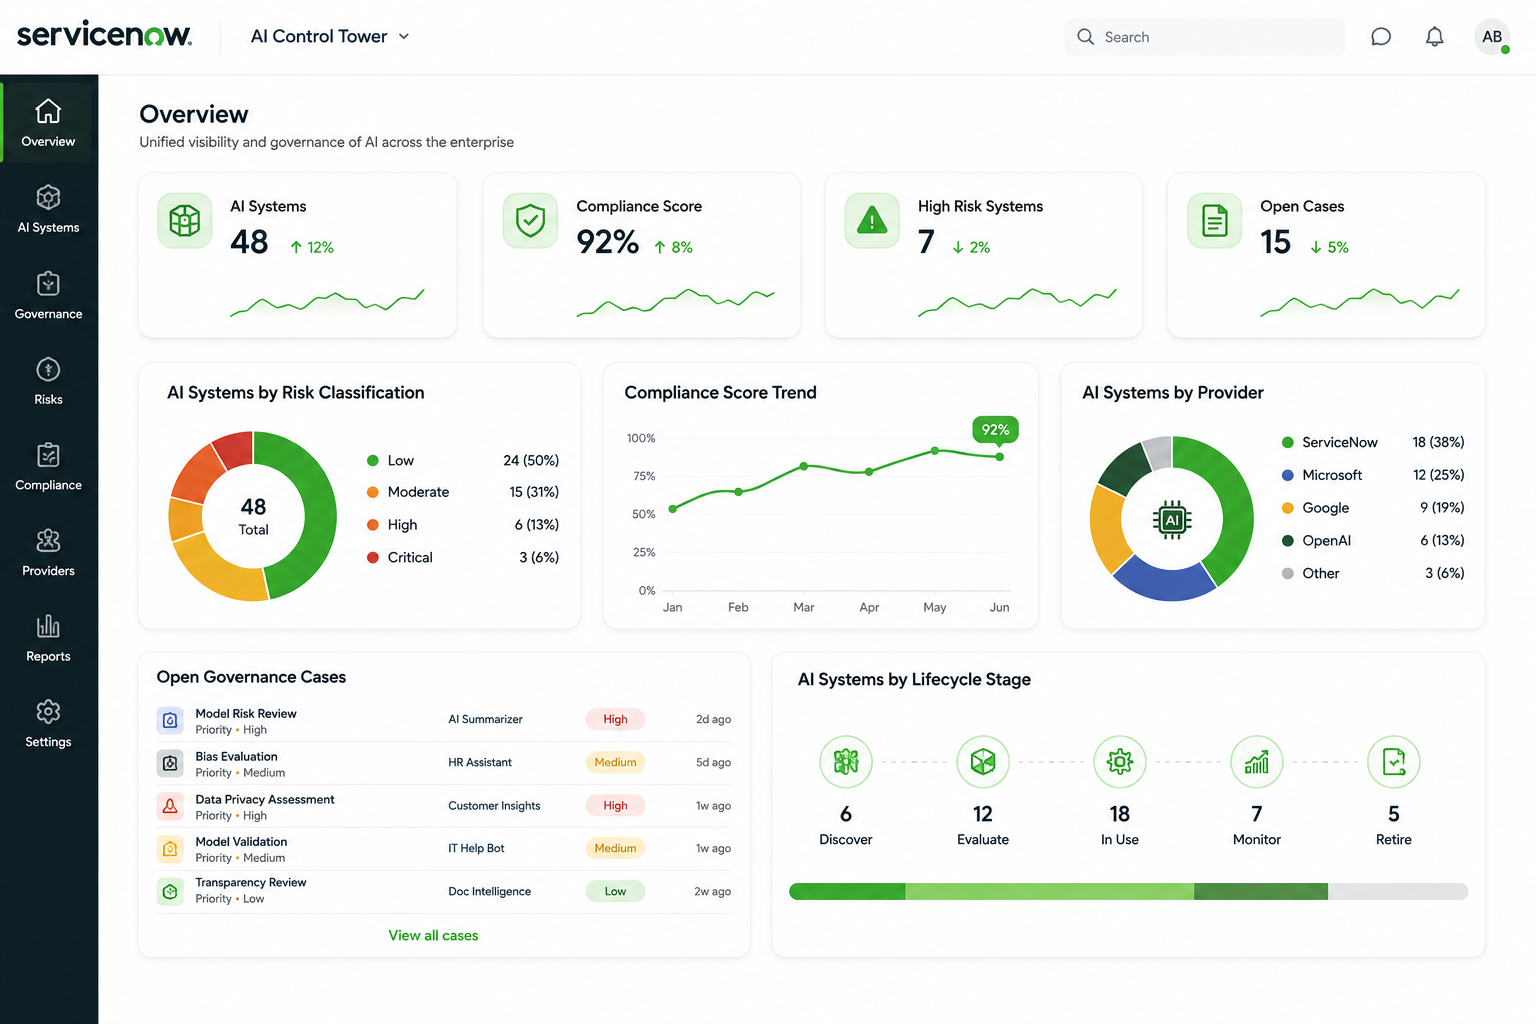Viewport: 1536px width, 1024px height.
Task: Click Data Privacy Assessment case icon
Action: 170,806
